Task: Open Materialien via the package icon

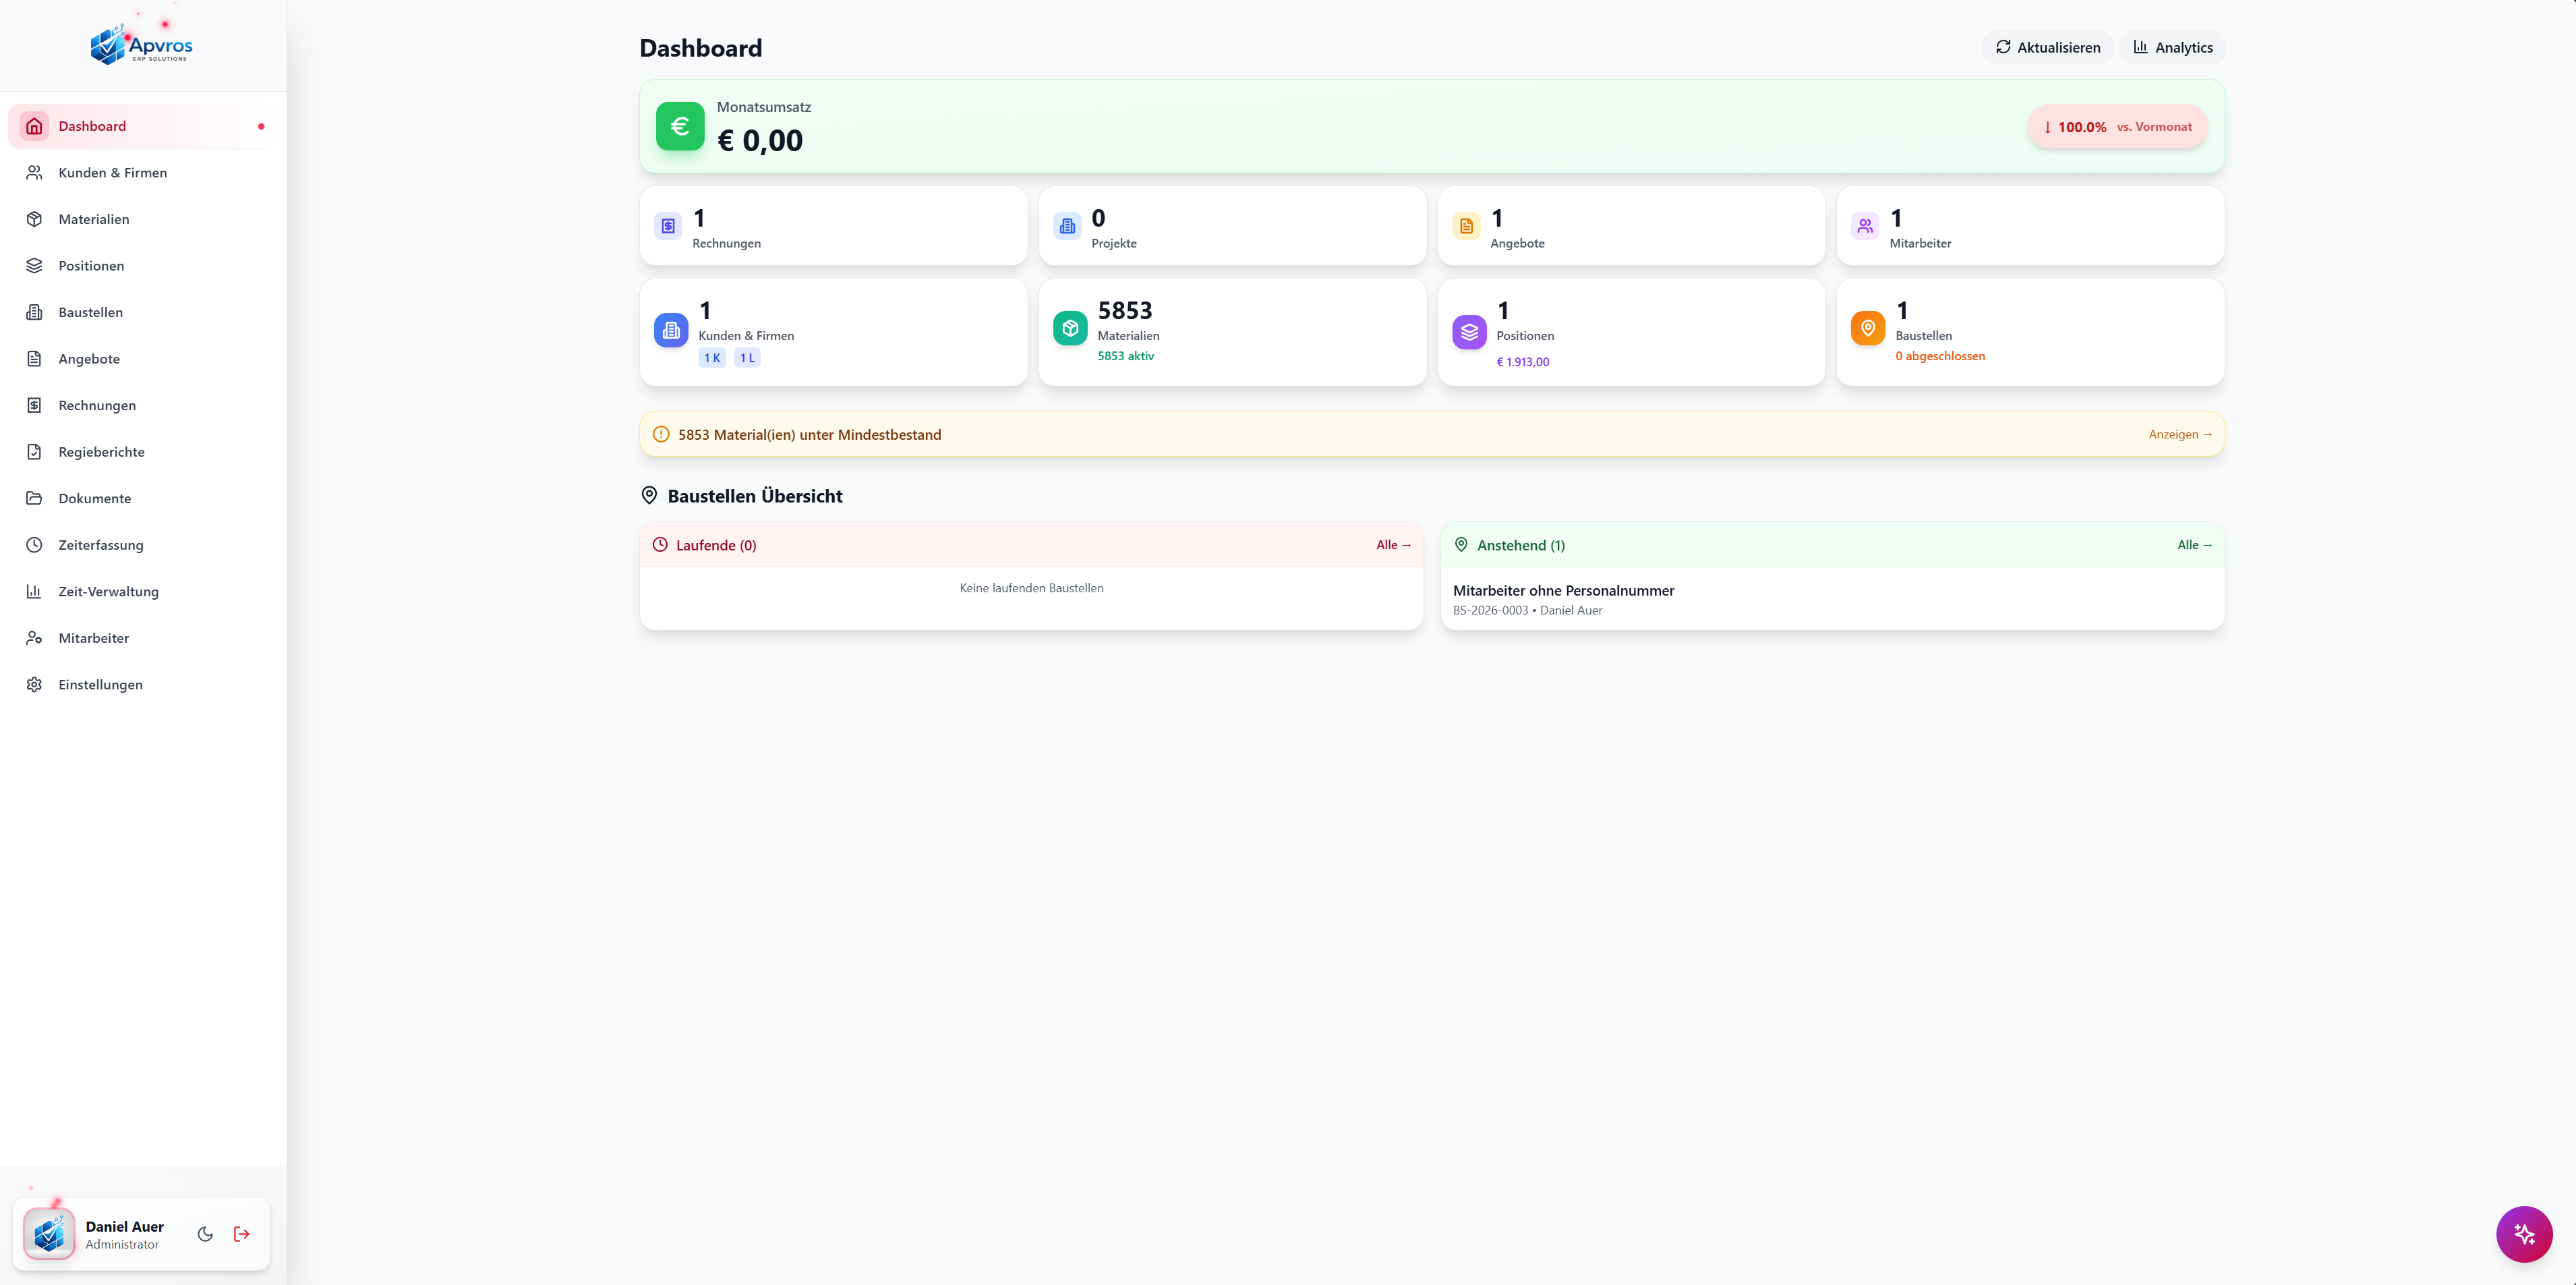Action: tap(34, 219)
